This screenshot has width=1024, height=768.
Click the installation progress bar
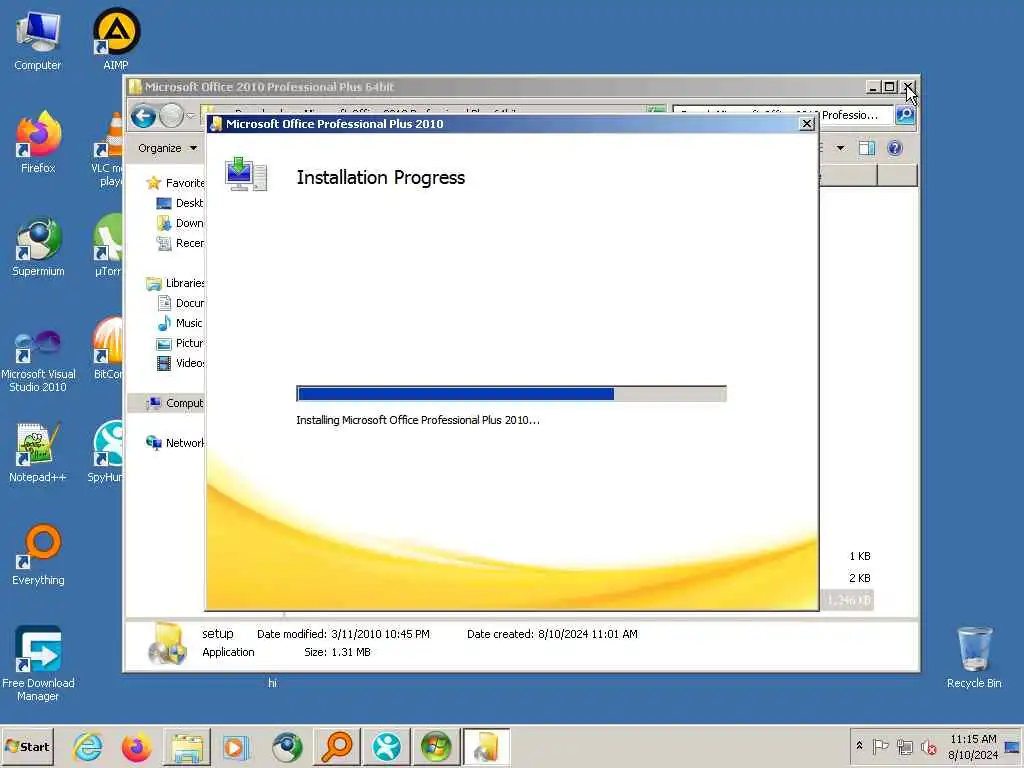click(x=511, y=394)
